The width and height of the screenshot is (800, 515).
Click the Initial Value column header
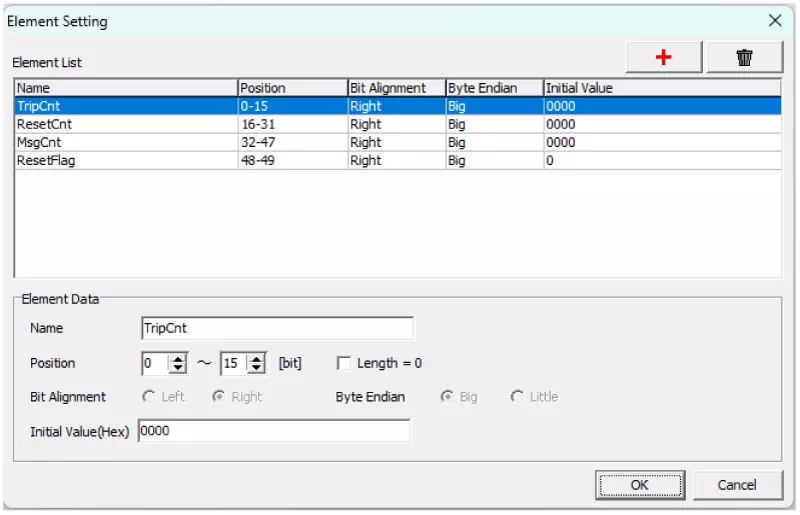(662, 88)
